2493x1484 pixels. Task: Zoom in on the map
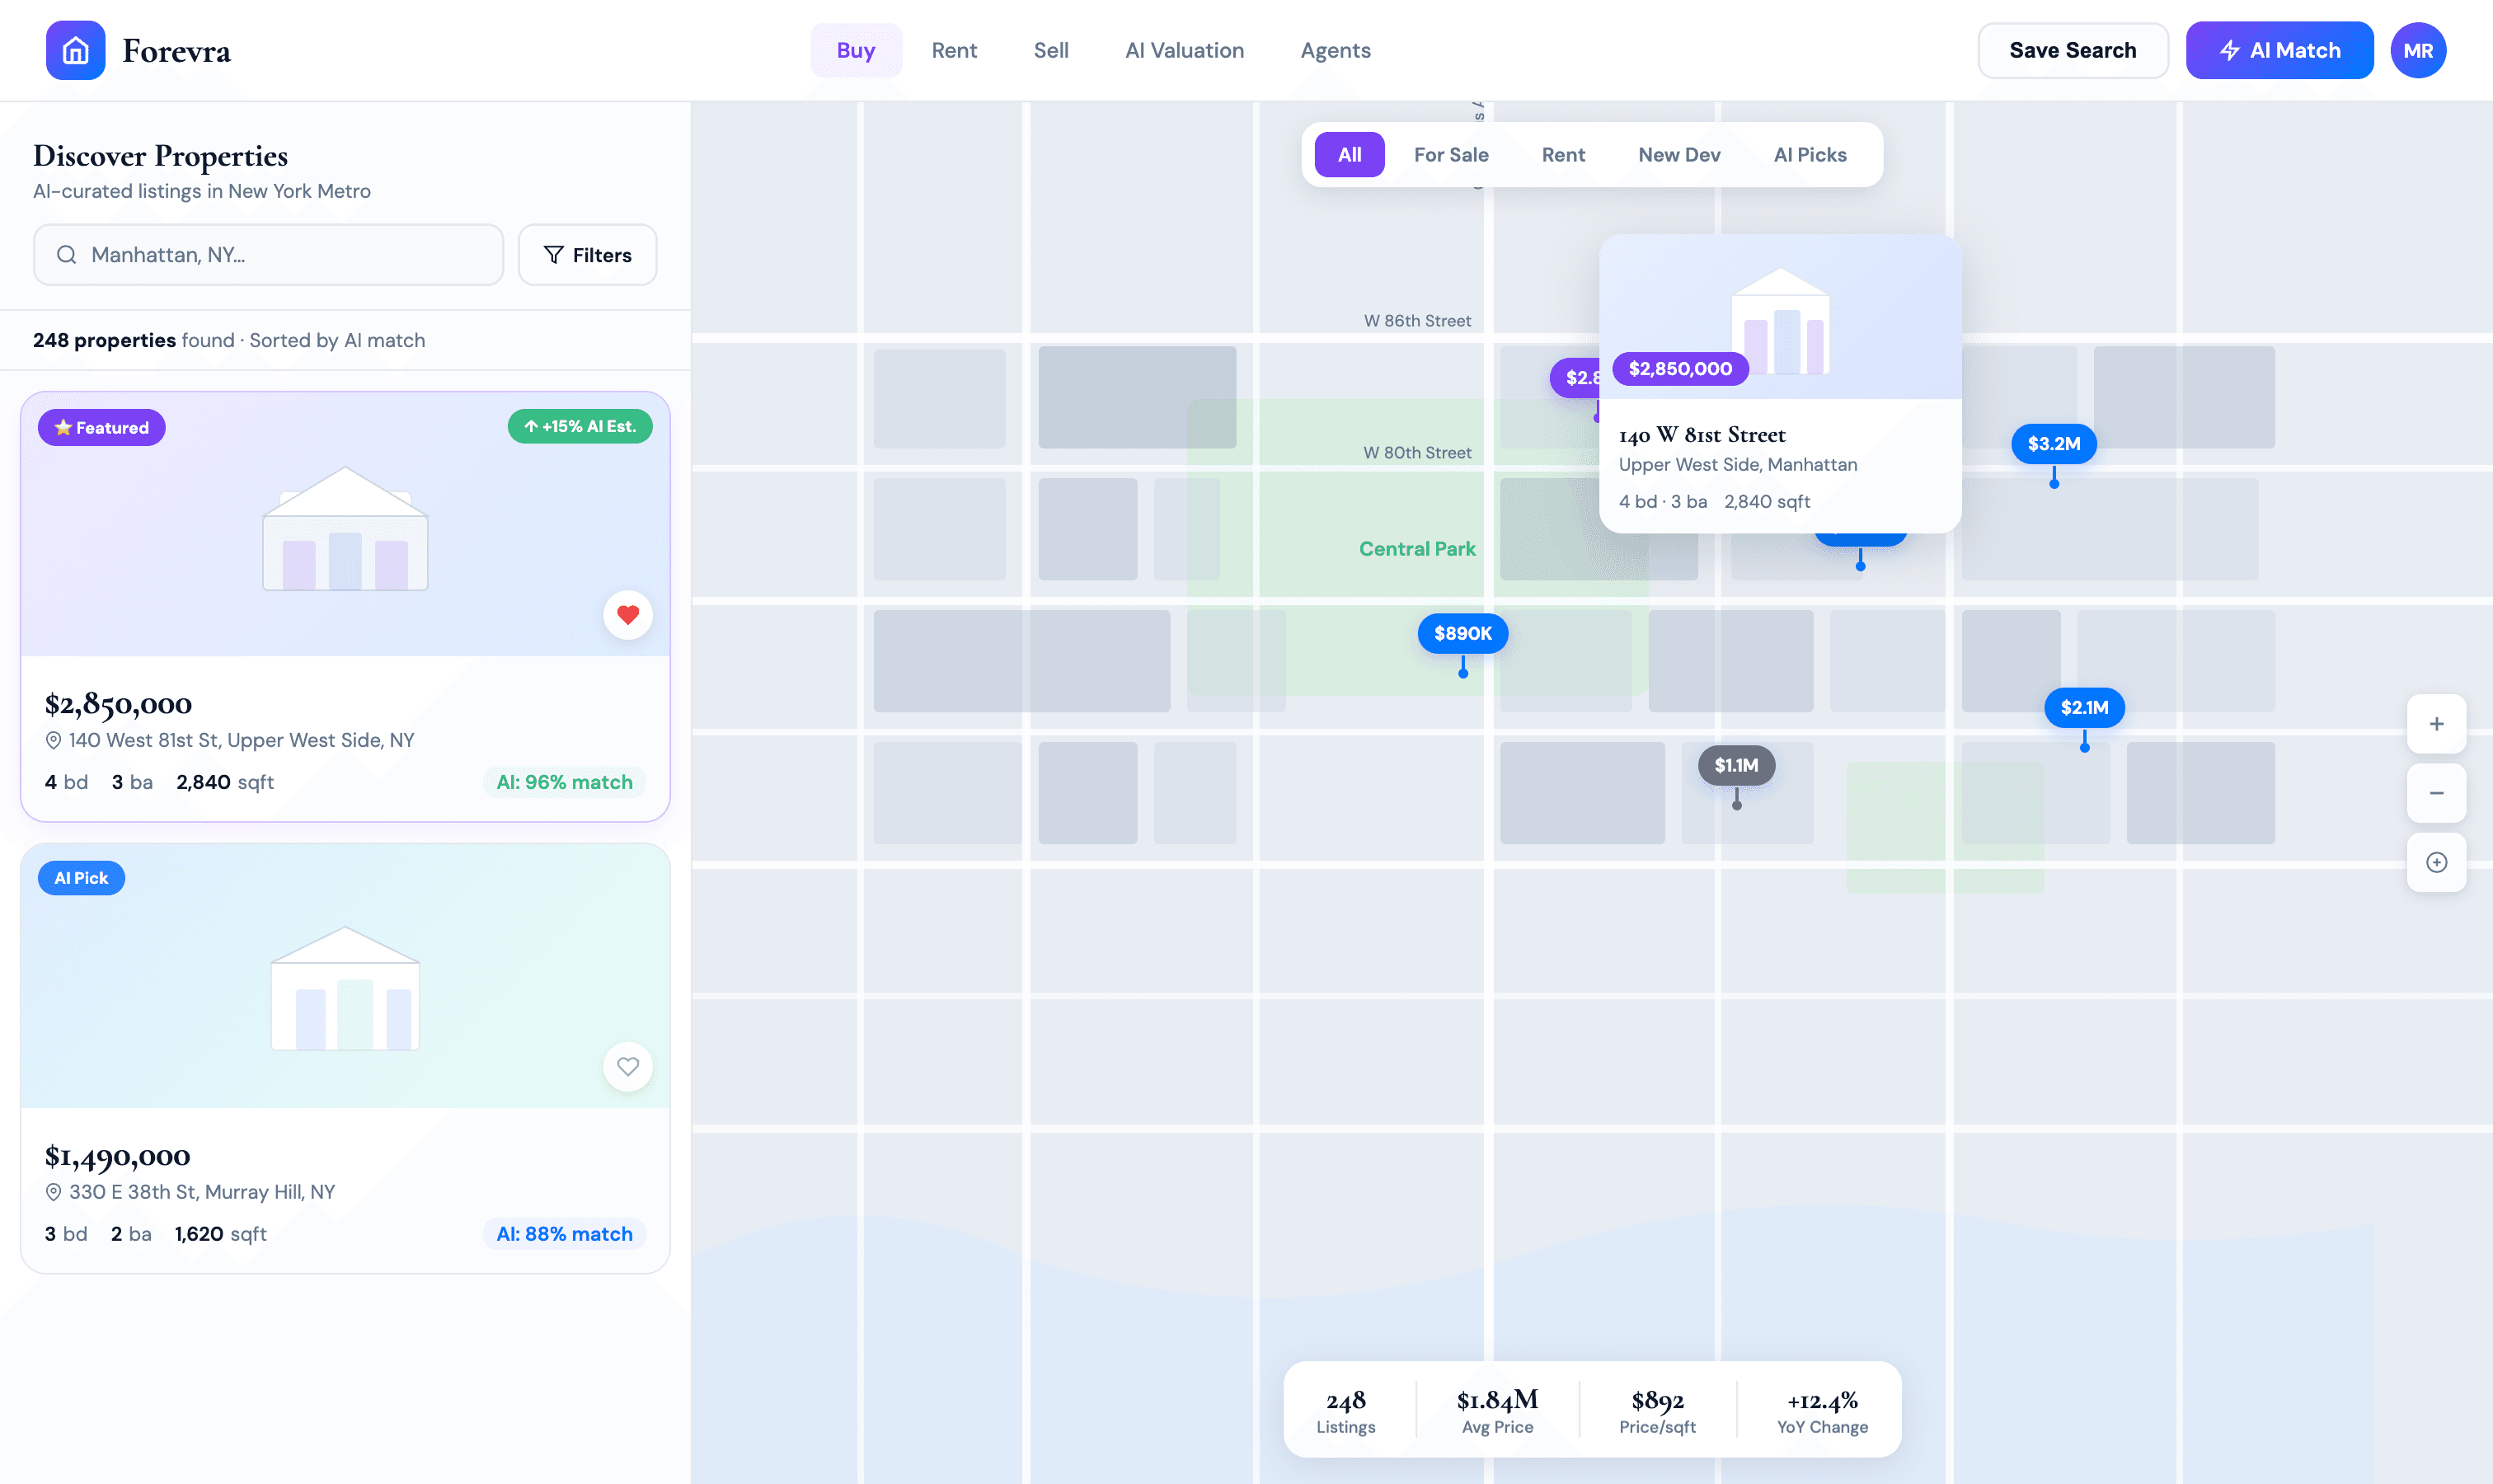coord(2436,723)
